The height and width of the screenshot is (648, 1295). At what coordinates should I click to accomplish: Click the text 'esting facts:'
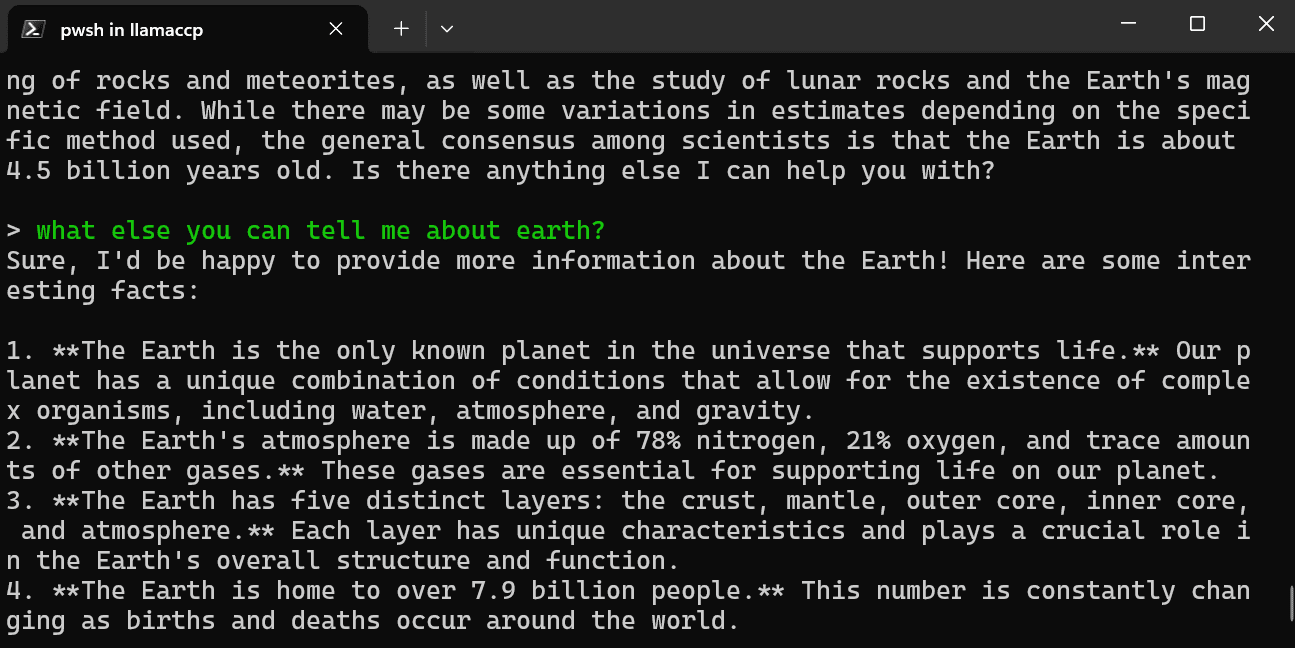tap(103, 291)
